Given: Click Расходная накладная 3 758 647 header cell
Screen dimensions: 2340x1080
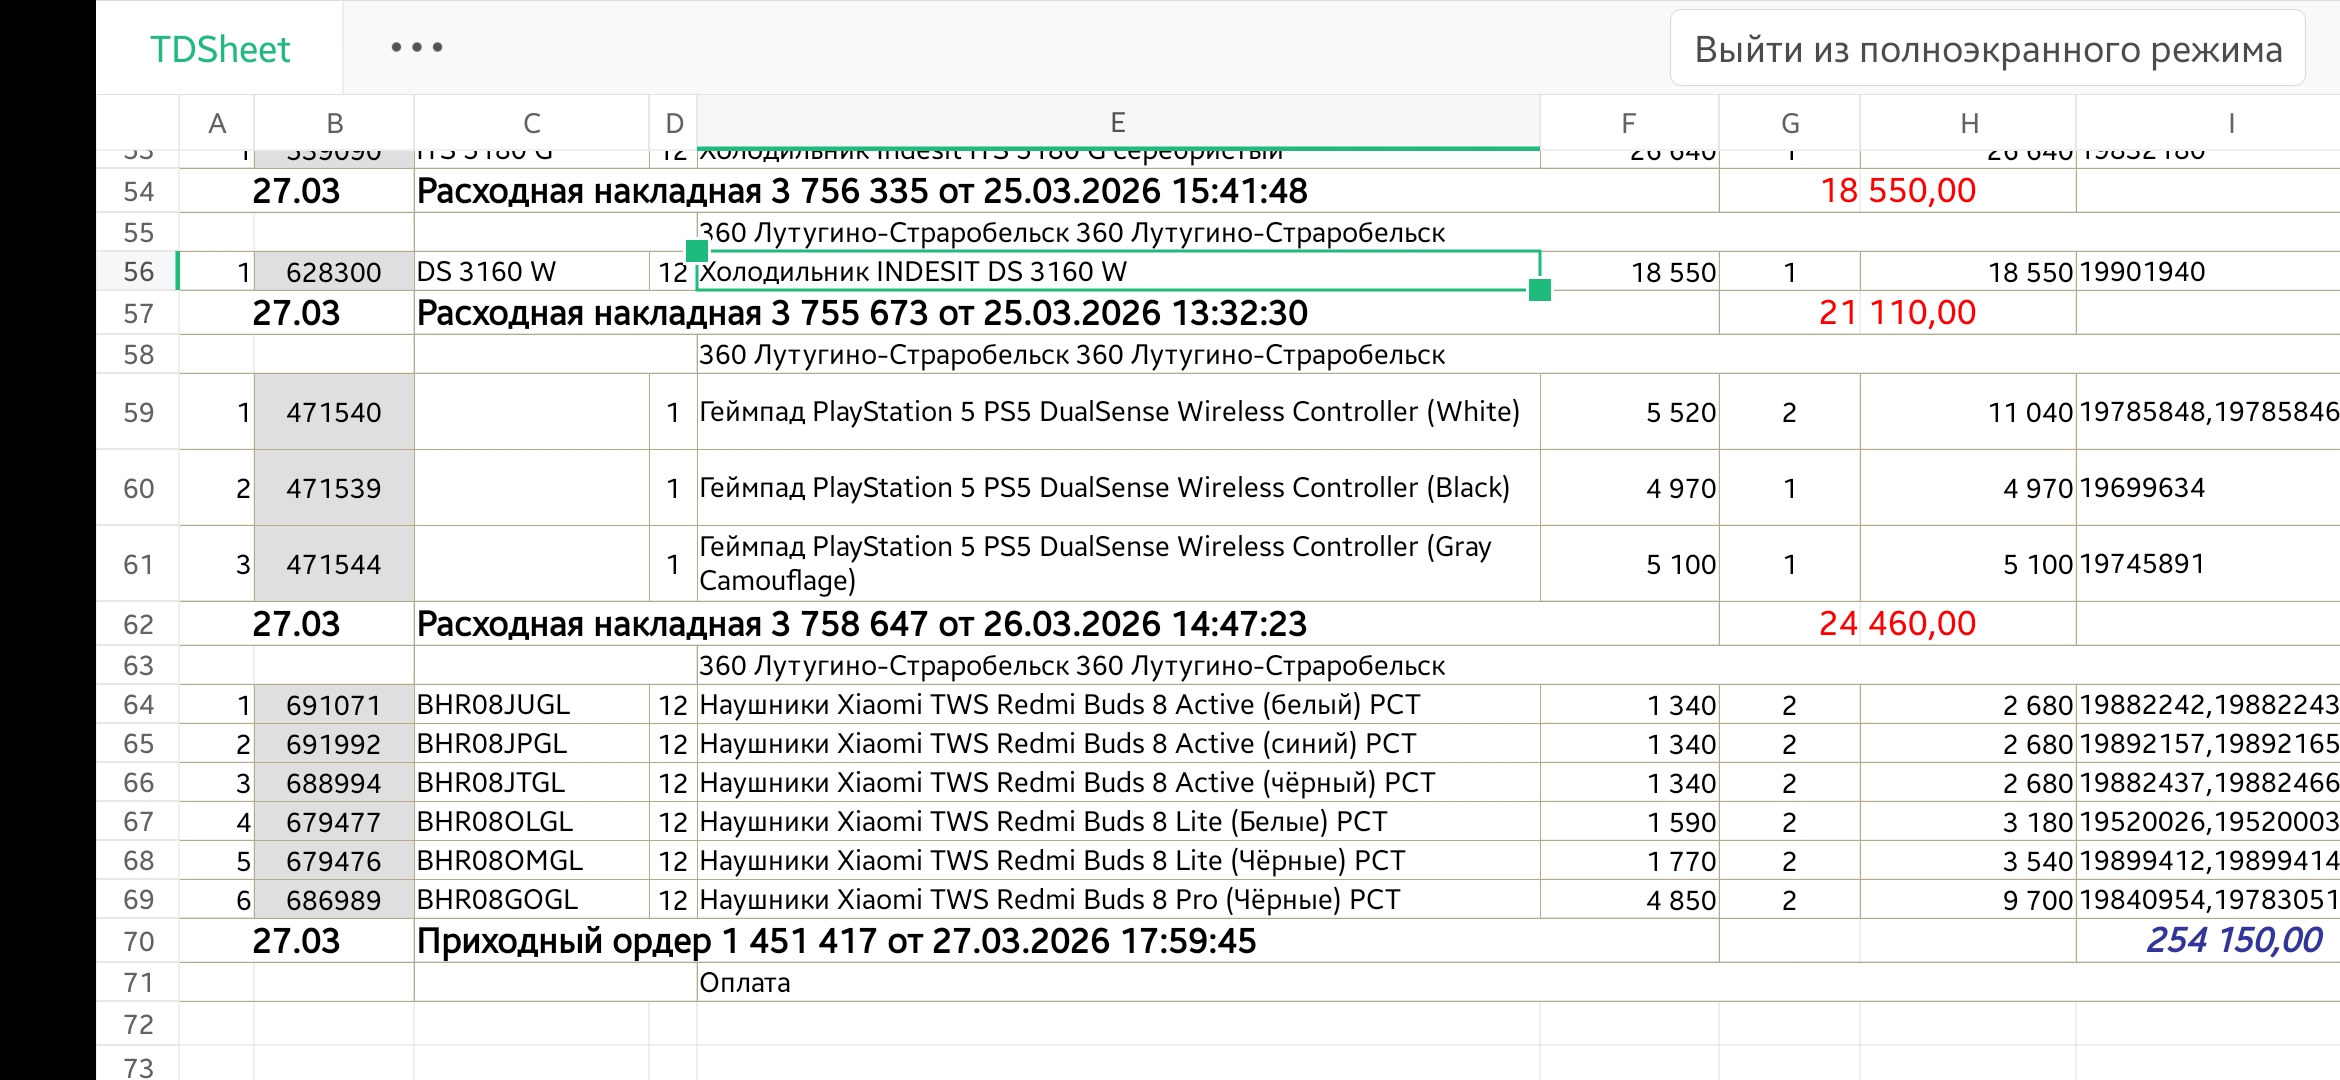Looking at the screenshot, I should [862, 623].
